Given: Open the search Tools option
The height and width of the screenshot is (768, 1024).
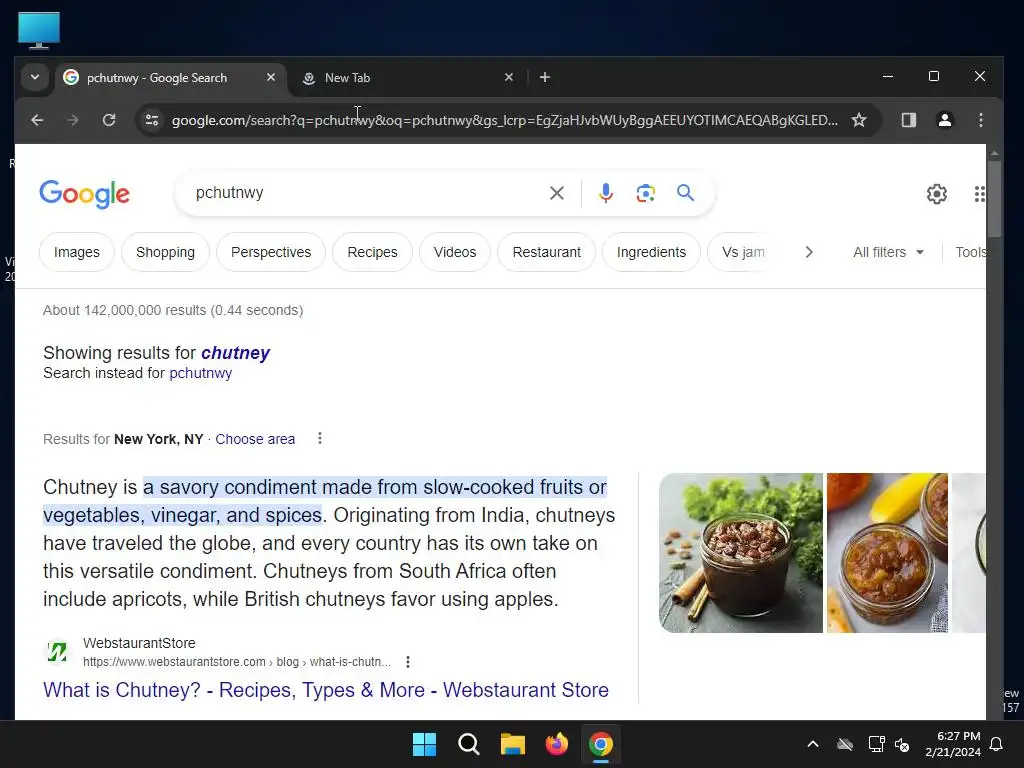Looking at the screenshot, I should click(x=970, y=252).
